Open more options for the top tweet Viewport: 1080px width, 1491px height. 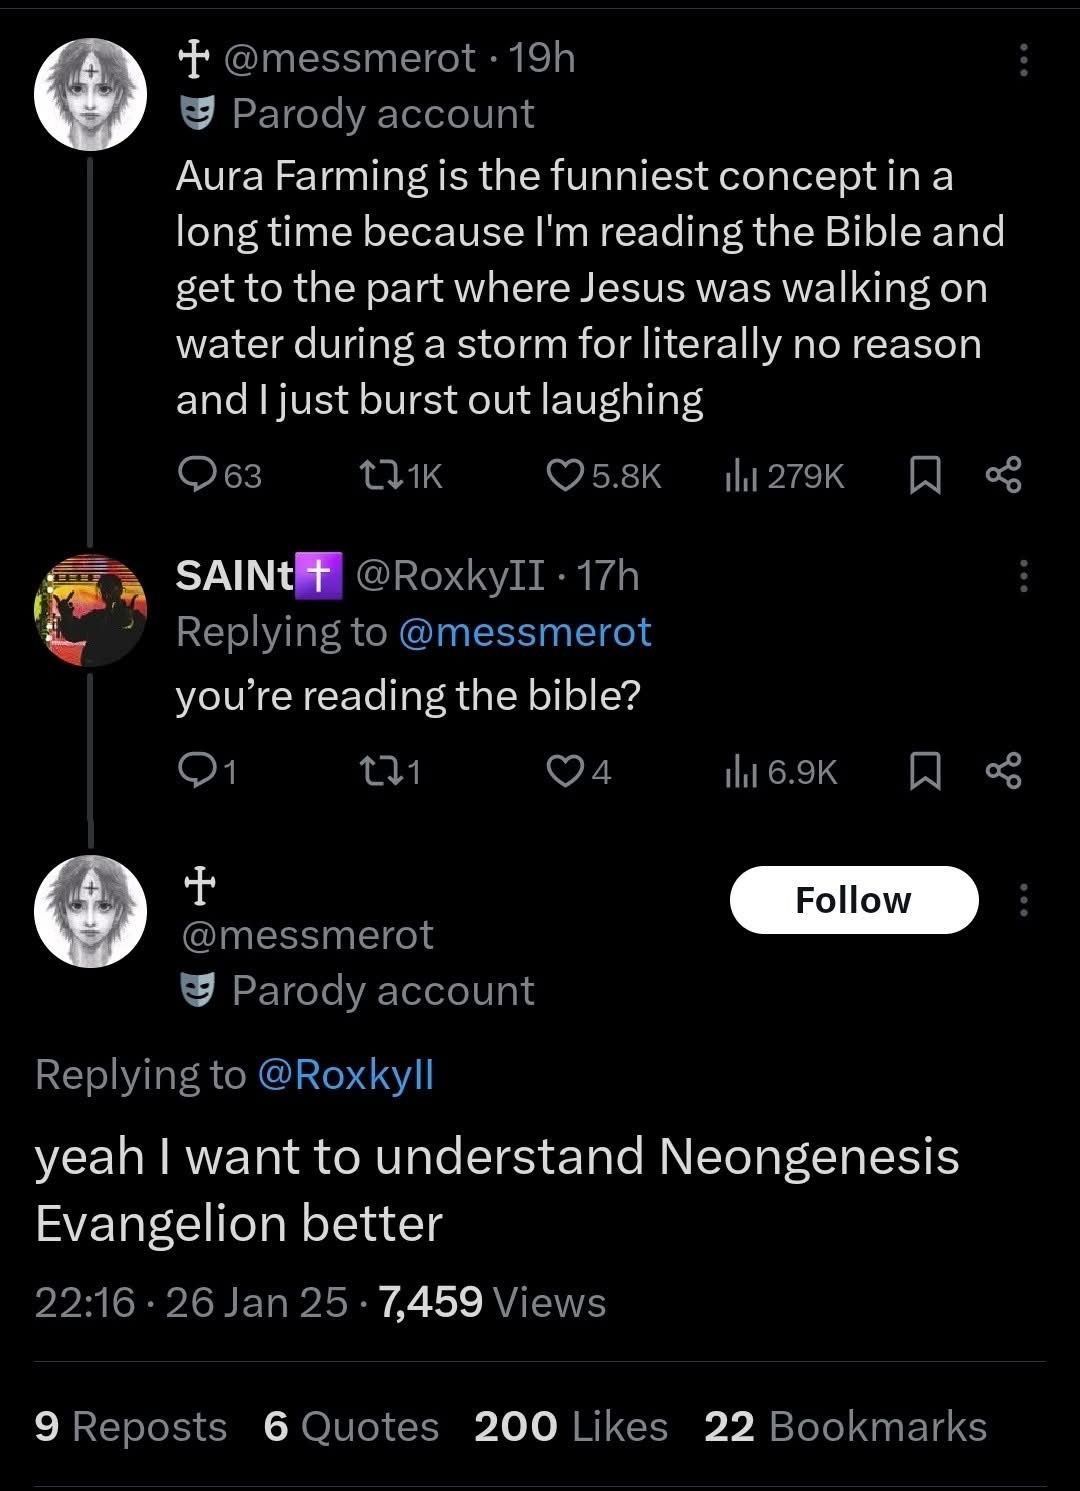point(1023,60)
